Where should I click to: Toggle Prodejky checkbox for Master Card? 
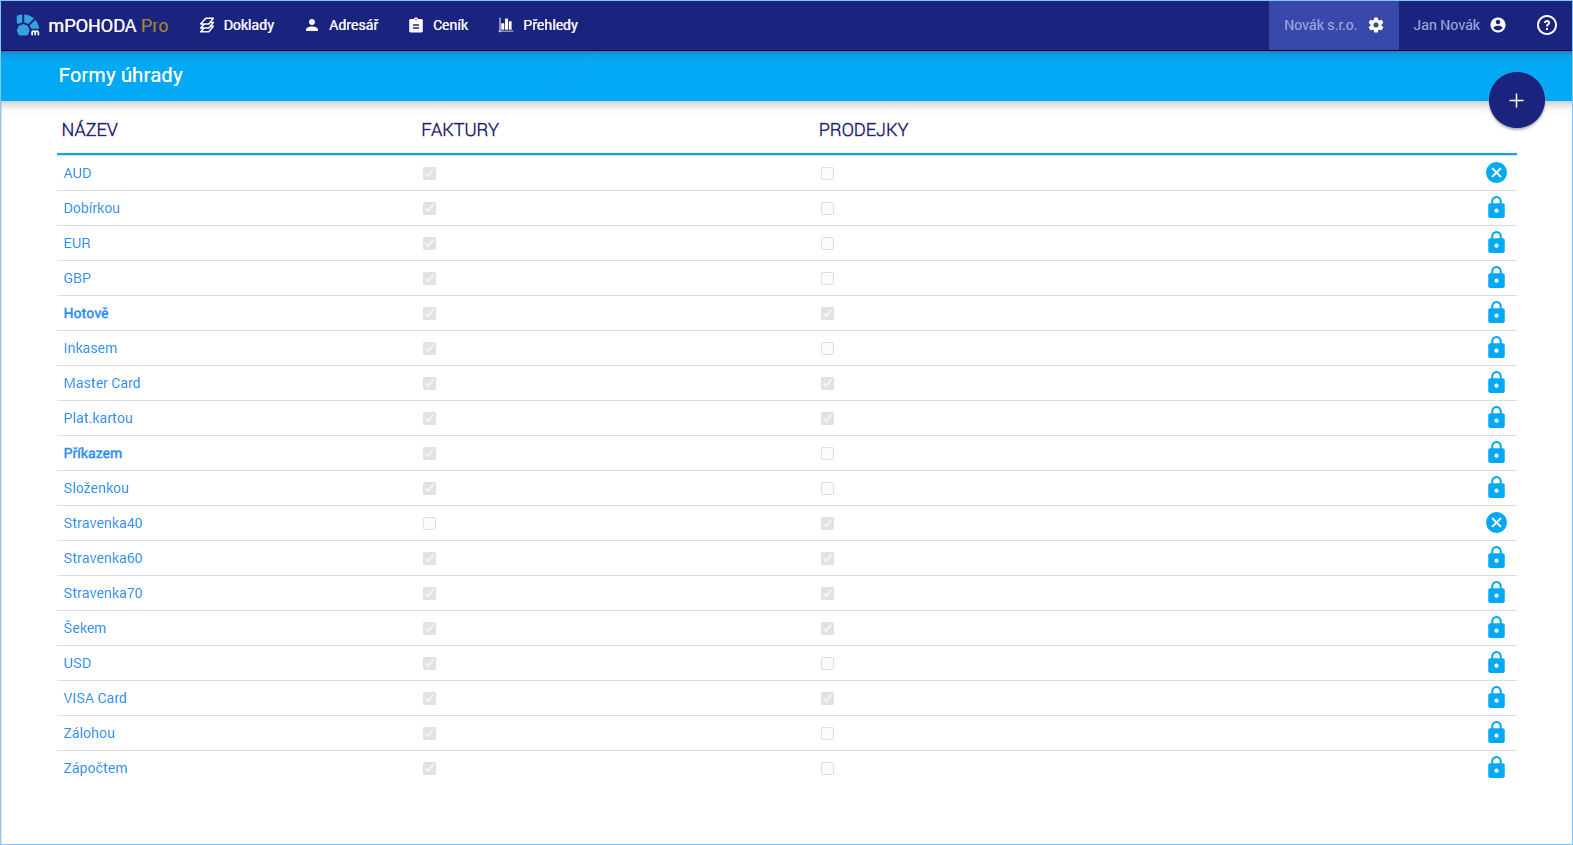(827, 383)
